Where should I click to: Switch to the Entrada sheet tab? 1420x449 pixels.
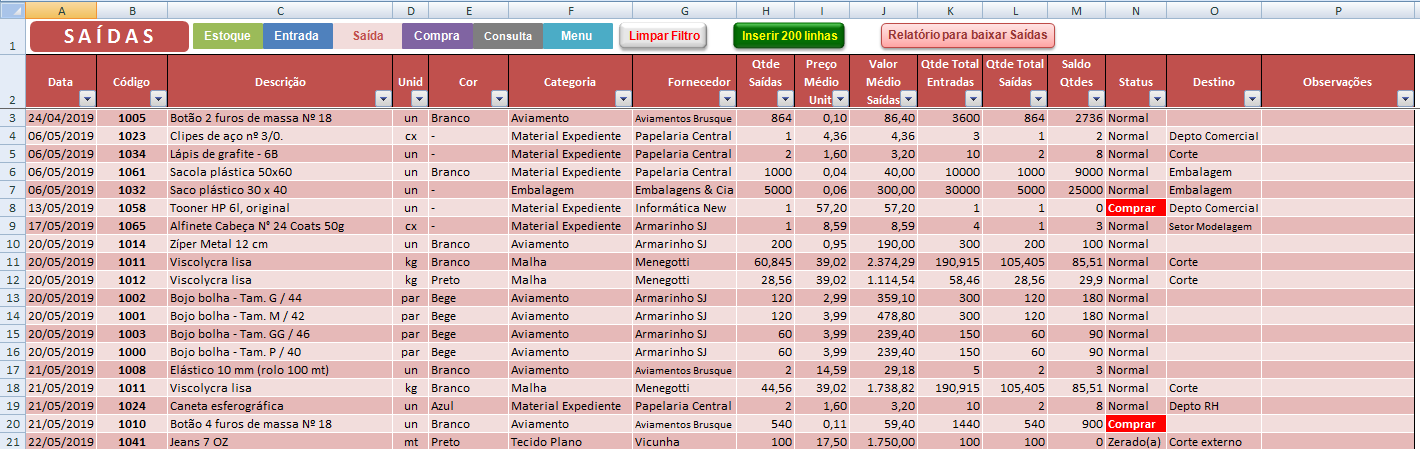click(x=297, y=36)
